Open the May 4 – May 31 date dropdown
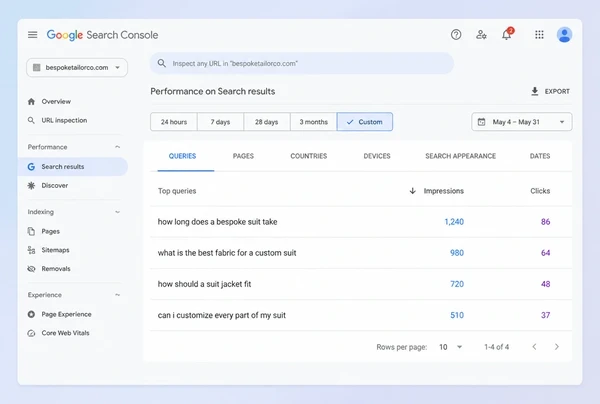 click(x=522, y=122)
